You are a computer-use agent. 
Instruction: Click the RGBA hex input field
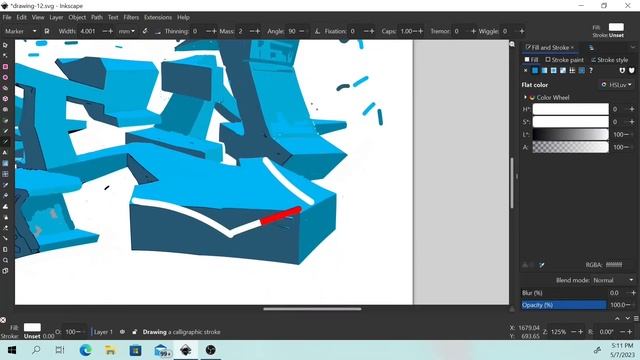click(614, 265)
